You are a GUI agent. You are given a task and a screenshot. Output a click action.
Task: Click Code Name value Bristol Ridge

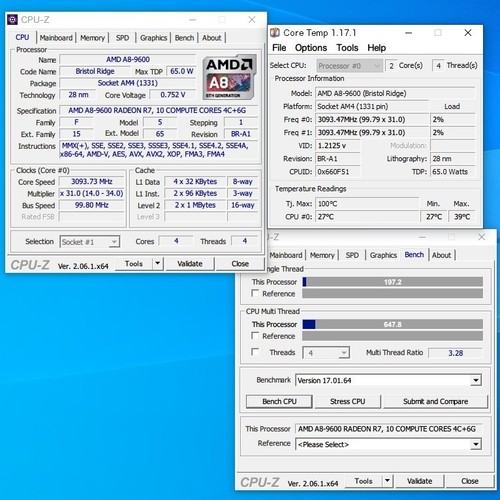pyautogui.click(x=95, y=71)
